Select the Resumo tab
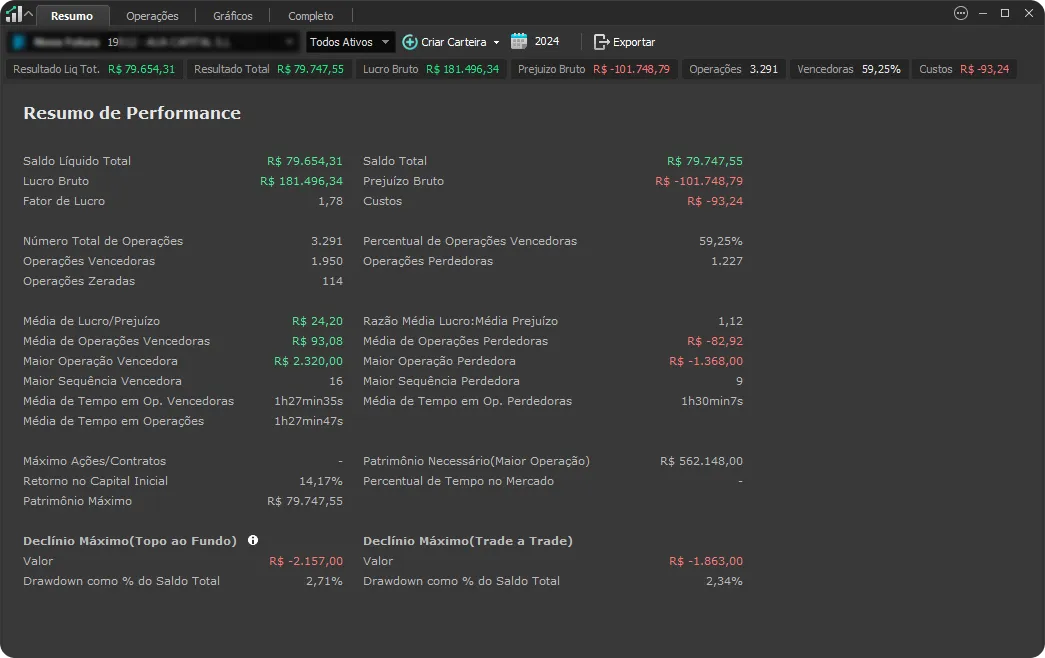The image size is (1045, 658). 72,16
